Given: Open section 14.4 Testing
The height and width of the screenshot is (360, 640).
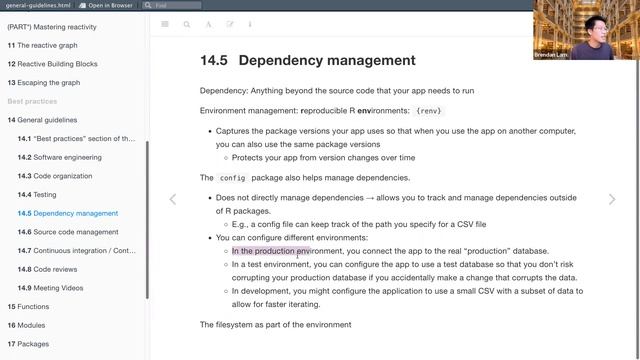Looking at the screenshot, I should 37,195.
